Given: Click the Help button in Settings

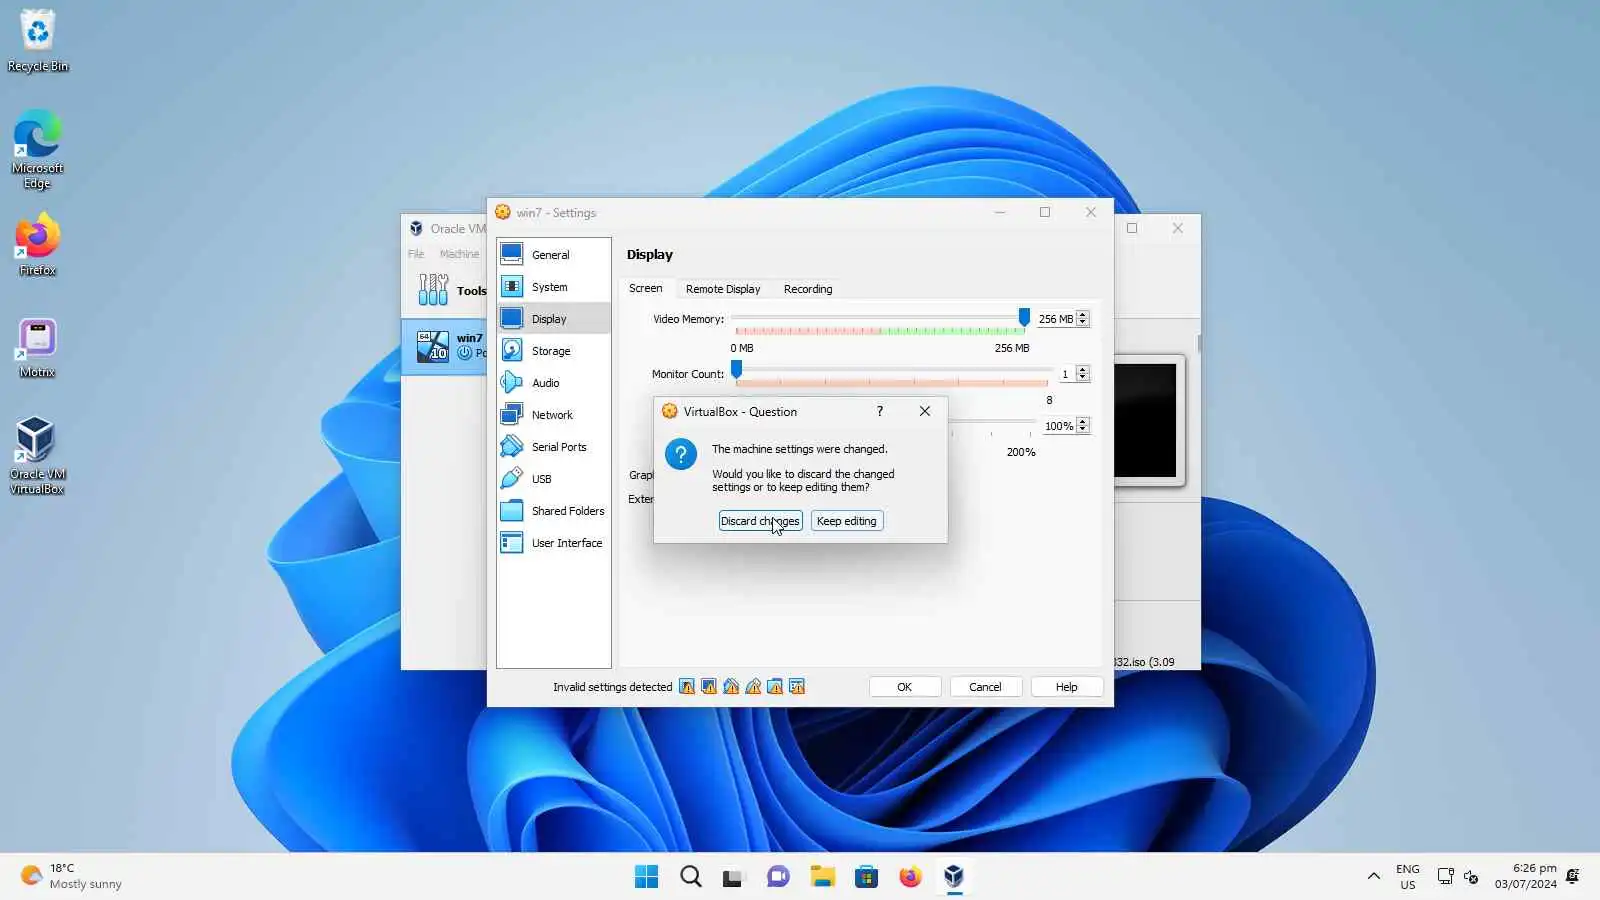Looking at the screenshot, I should (1067, 687).
